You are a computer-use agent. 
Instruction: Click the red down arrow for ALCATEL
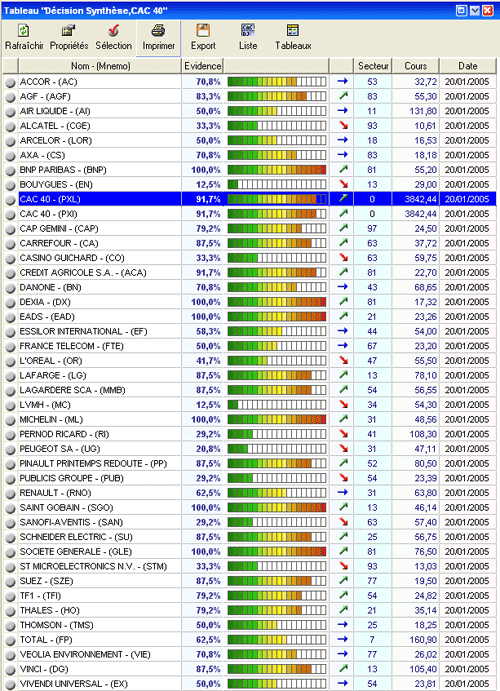tap(343, 126)
